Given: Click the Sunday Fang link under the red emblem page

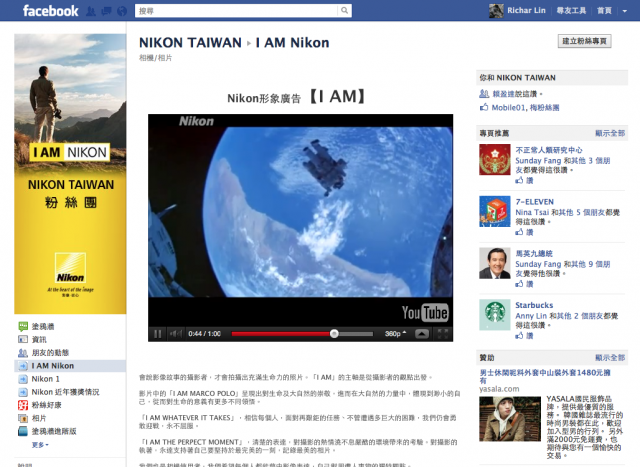Looking at the screenshot, I should coord(538,161).
